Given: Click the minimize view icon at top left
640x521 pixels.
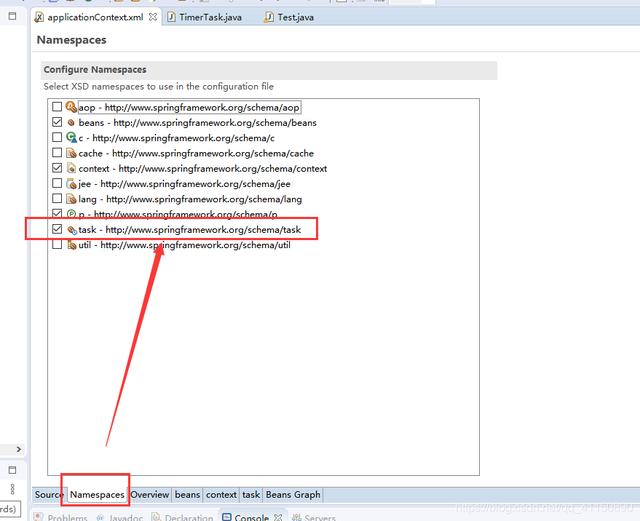Looking at the screenshot, I should 12,16.
